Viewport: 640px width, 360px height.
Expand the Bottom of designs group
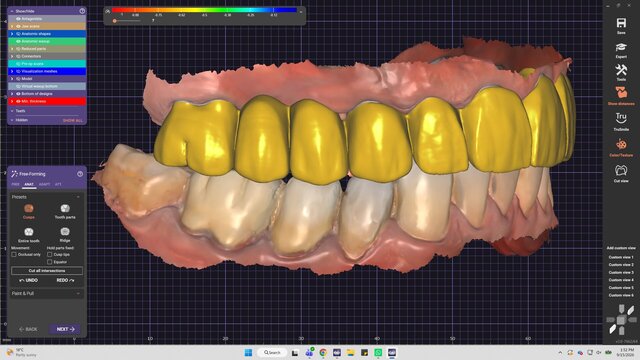12,93
